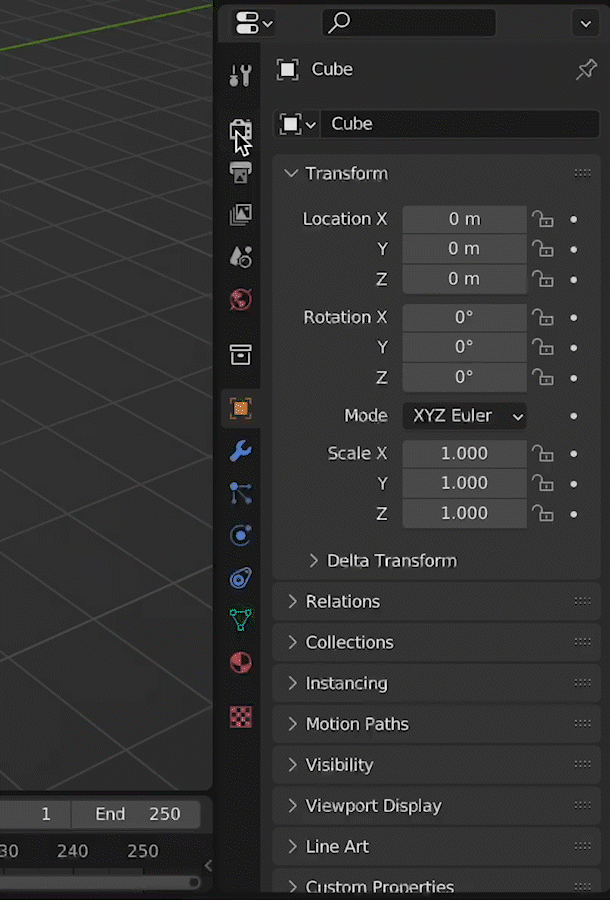Open the Modifiers wrench tab
Viewport: 610px width, 900px height.
(x=240, y=451)
